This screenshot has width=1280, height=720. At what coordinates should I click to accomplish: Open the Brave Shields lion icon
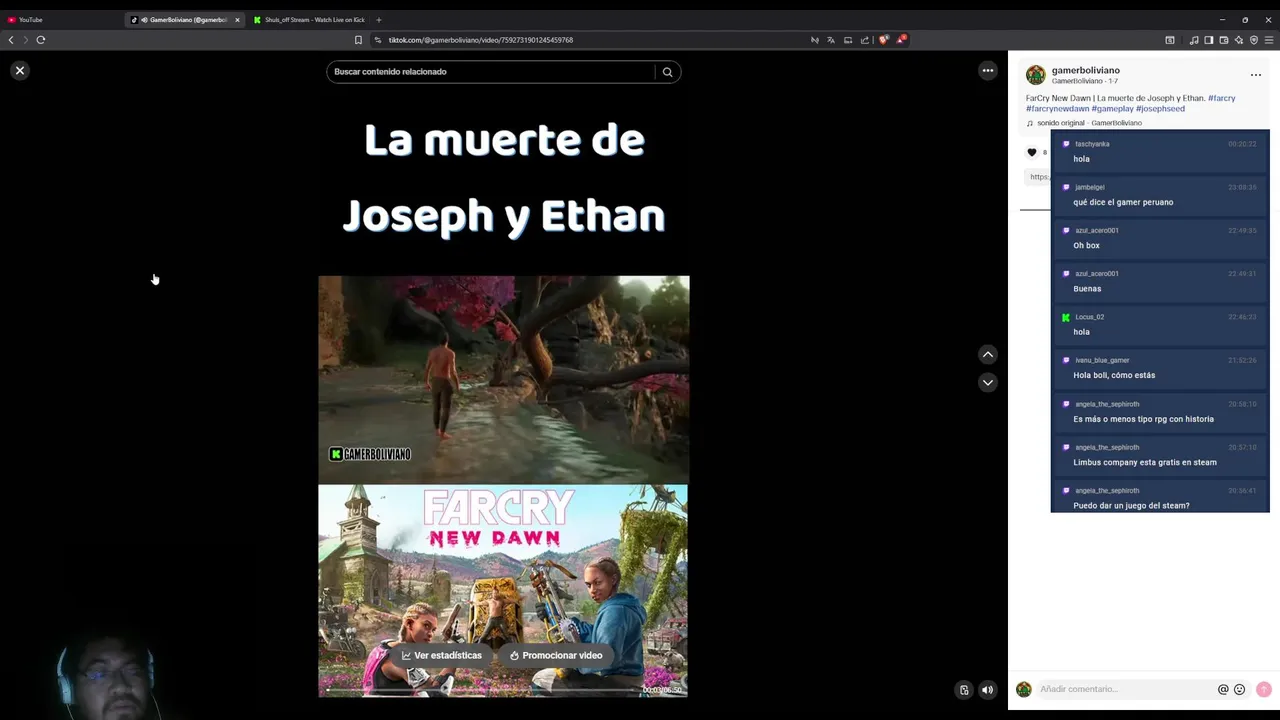point(883,40)
